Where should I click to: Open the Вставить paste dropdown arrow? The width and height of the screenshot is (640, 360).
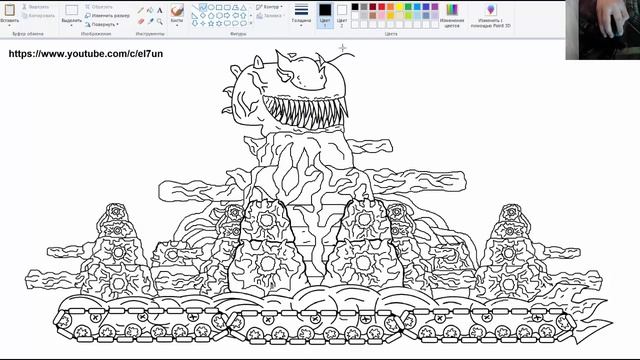(9, 24)
